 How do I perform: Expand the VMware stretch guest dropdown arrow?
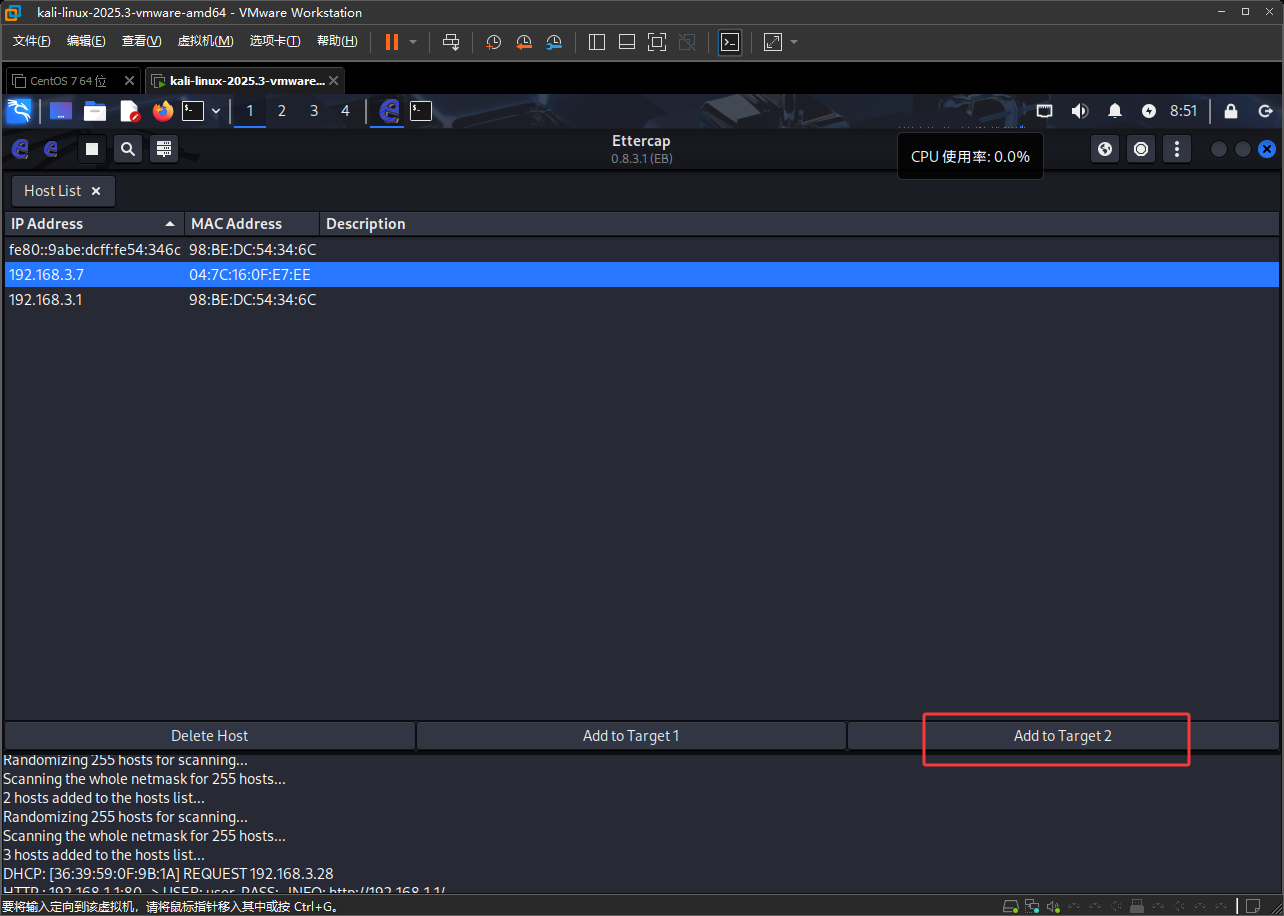[794, 42]
